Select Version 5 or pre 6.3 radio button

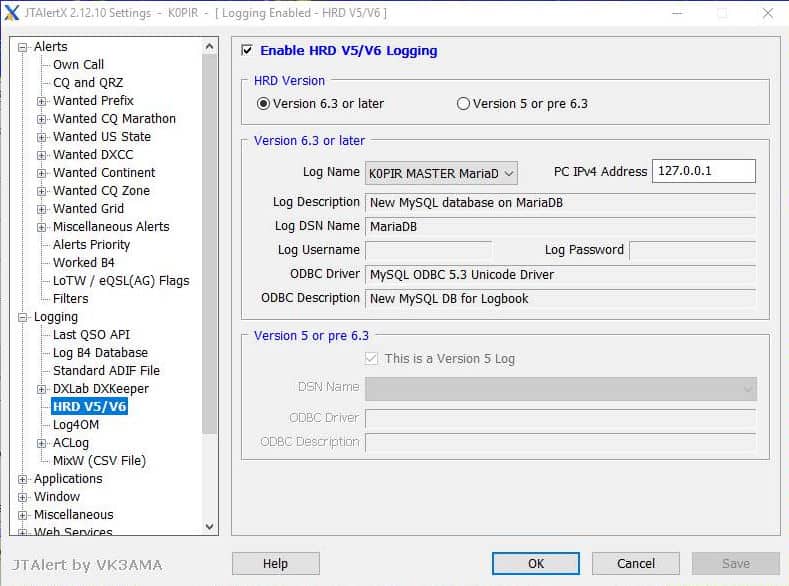coord(463,104)
